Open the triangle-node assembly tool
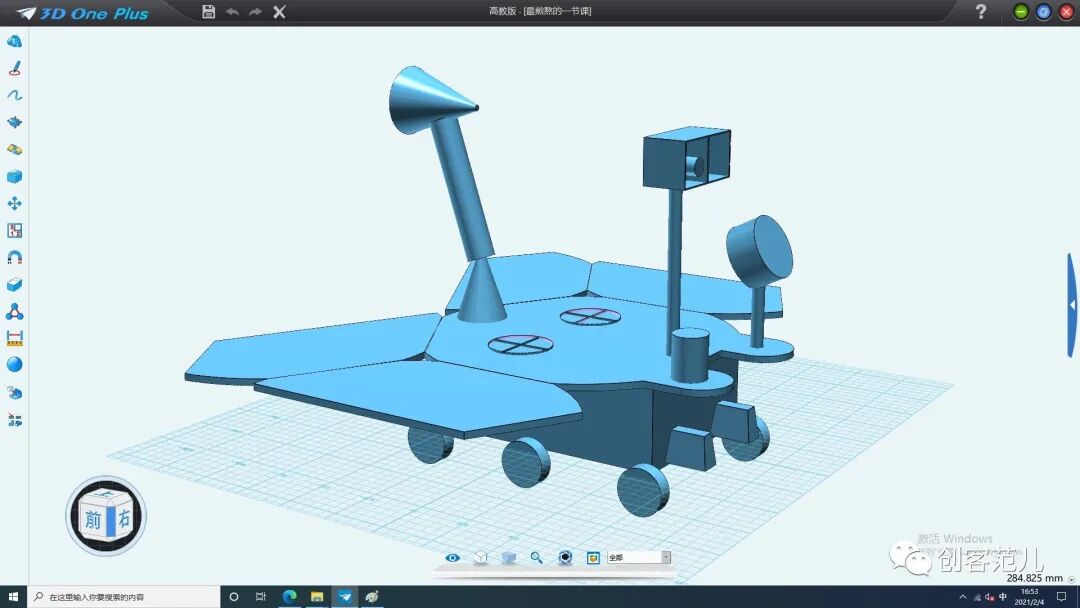1080x608 pixels. 14,312
